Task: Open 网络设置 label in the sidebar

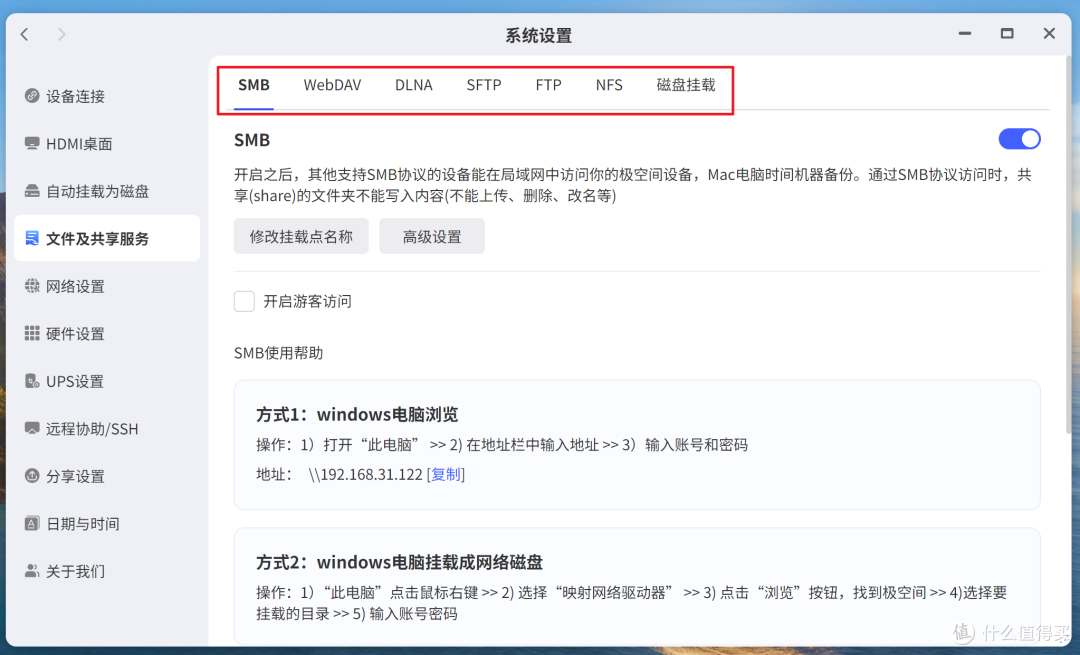Action: point(76,287)
